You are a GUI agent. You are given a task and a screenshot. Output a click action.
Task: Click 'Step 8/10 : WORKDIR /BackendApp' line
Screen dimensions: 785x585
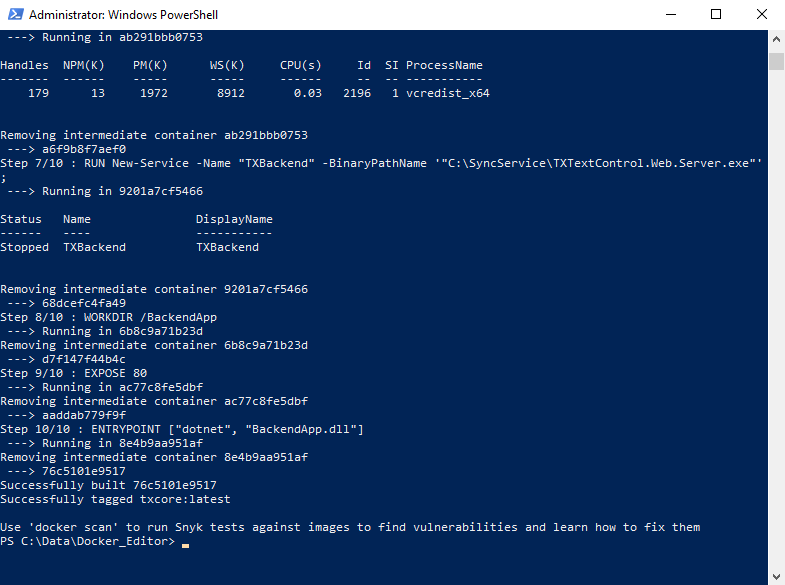pyautogui.click(x=109, y=317)
